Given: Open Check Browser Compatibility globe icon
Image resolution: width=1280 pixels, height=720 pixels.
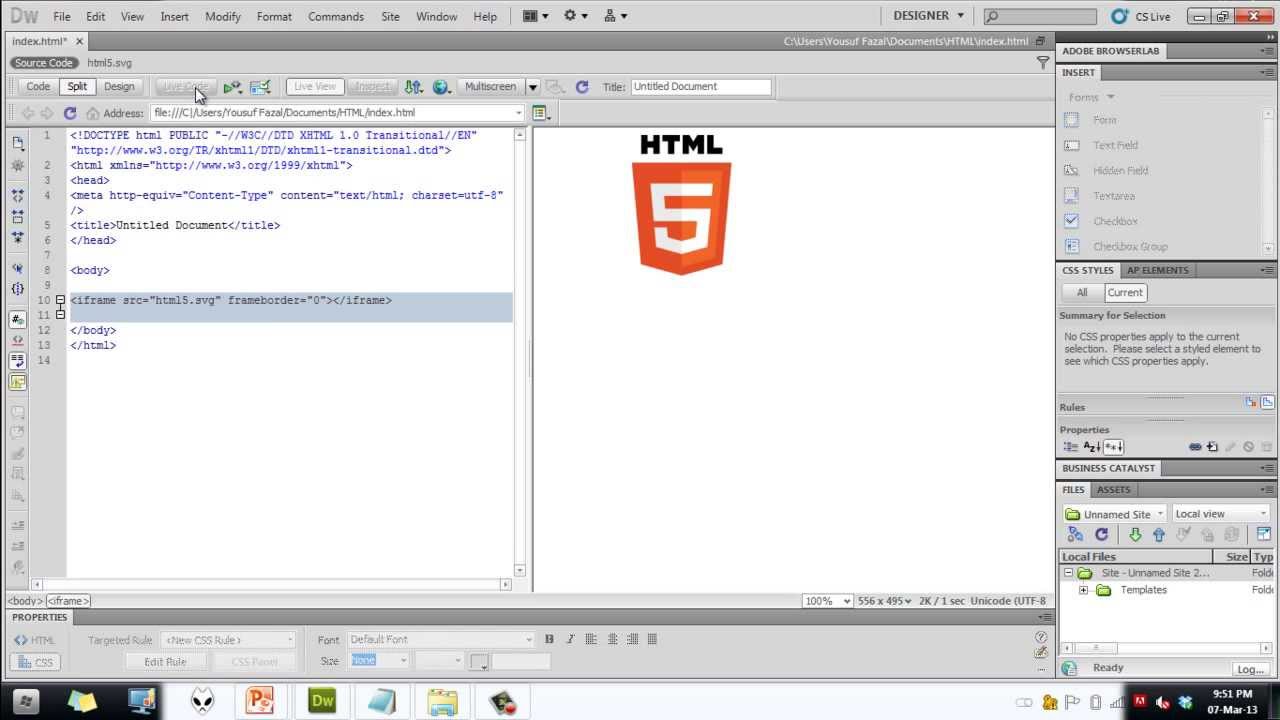Looking at the screenshot, I should [442, 86].
